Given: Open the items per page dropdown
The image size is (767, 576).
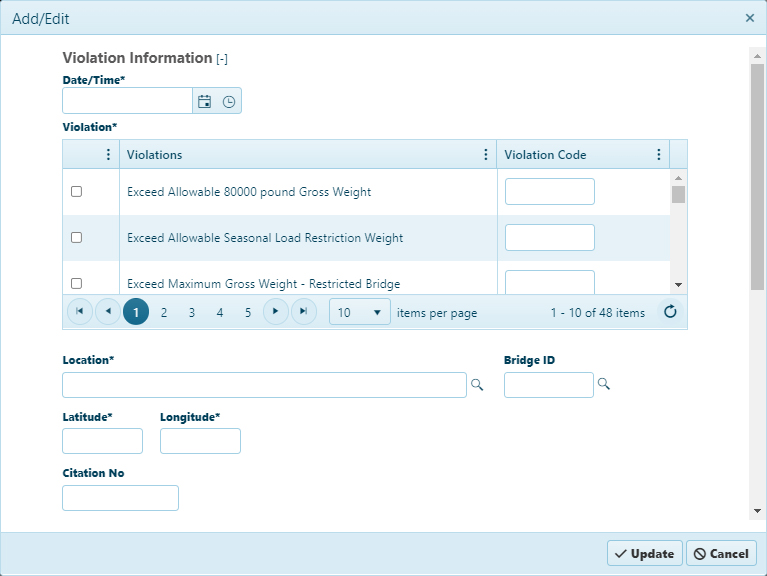Looking at the screenshot, I should (360, 312).
